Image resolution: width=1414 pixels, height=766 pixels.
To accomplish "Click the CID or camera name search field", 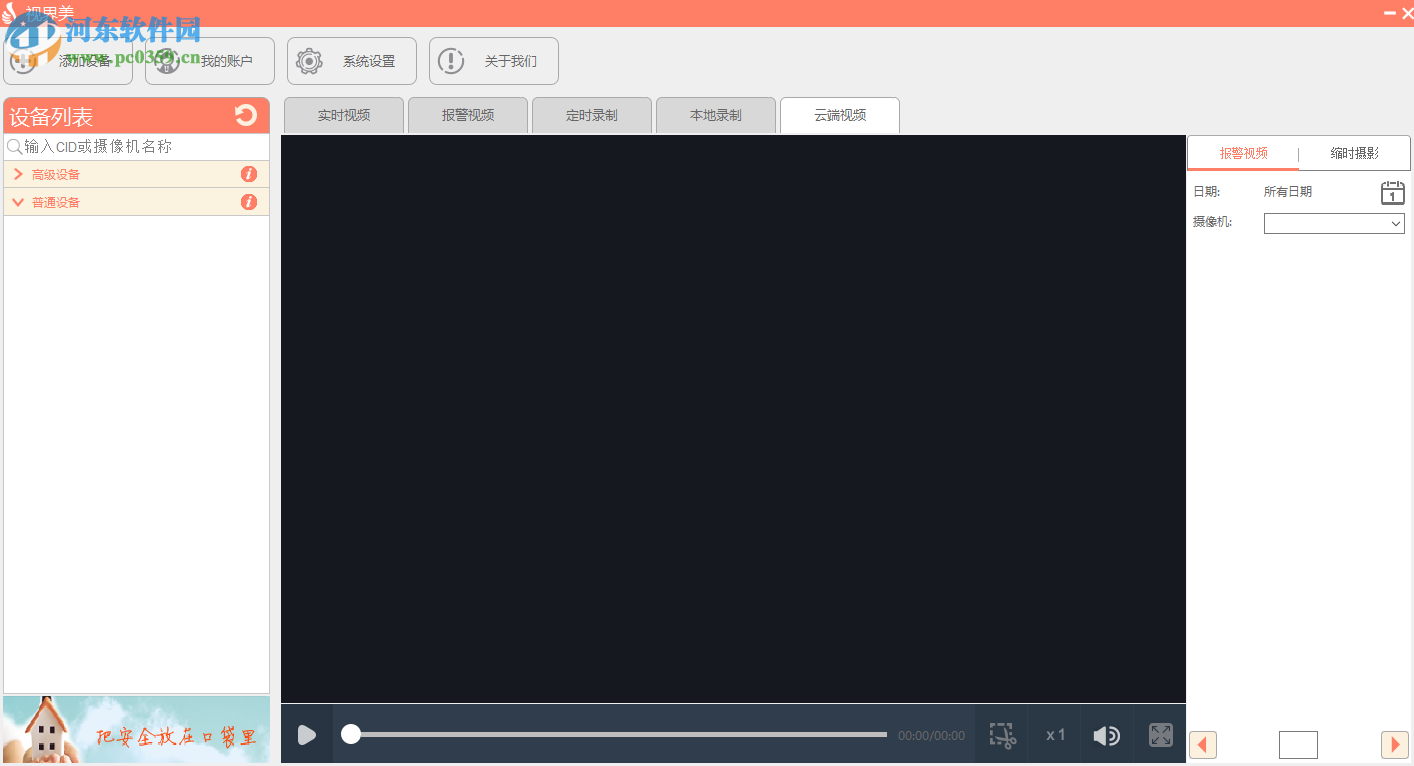I will pos(137,147).
